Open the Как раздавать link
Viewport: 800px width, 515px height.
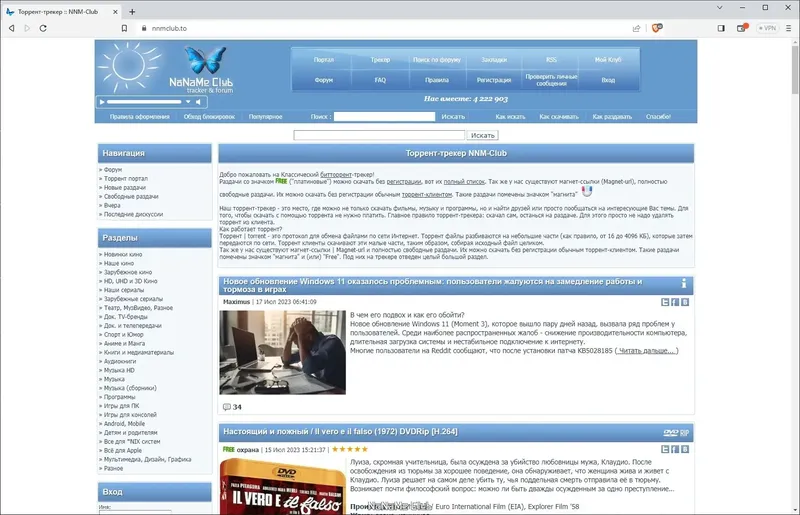pyautogui.click(x=612, y=116)
